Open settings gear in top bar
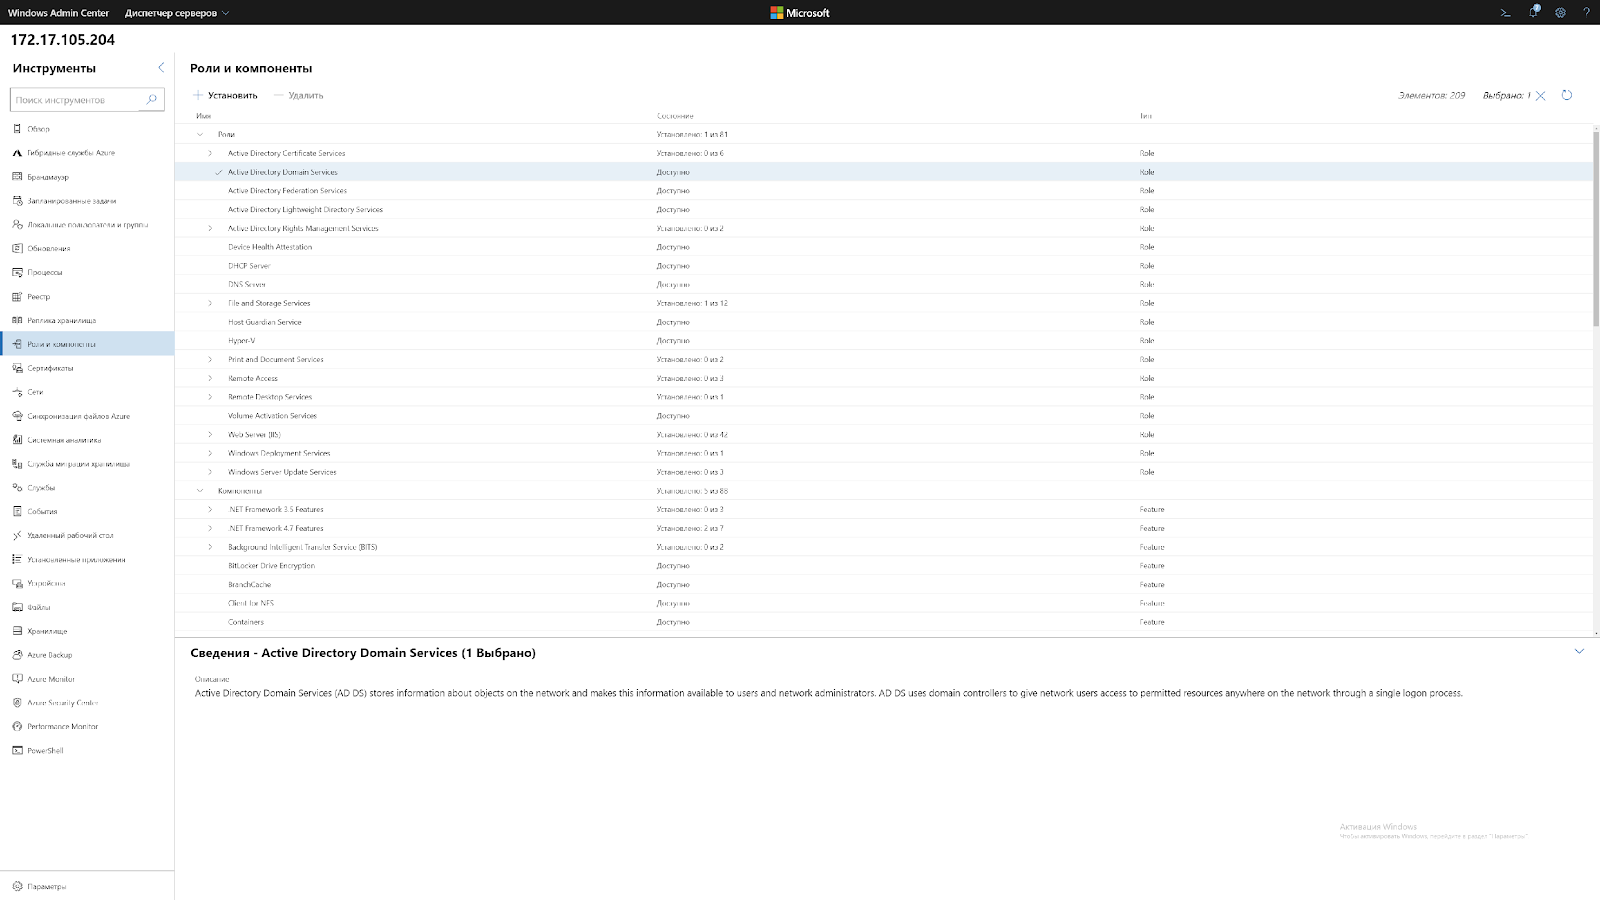The height and width of the screenshot is (900, 1600). (x=1560, y=13)
